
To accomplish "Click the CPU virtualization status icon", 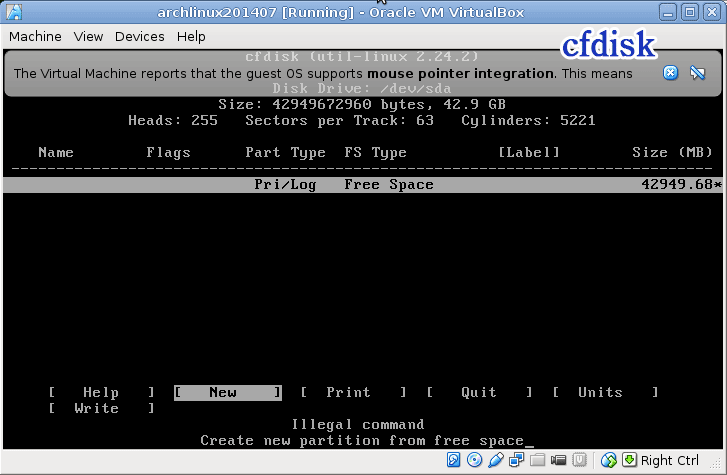I will [580, 460].
